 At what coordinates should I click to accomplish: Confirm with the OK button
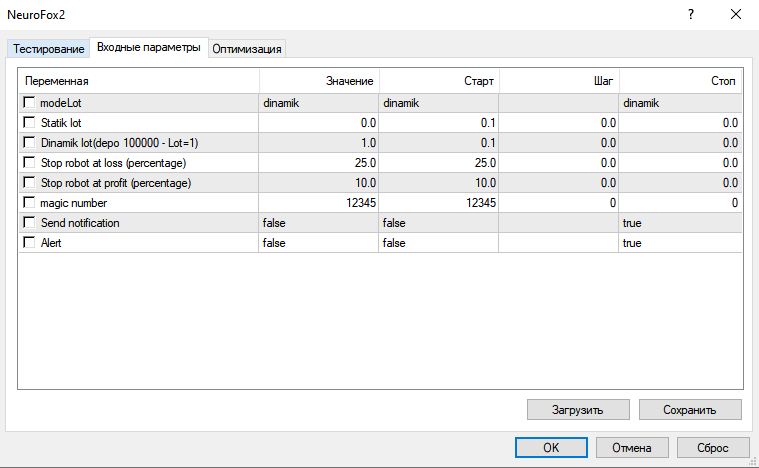click(551, 448)
